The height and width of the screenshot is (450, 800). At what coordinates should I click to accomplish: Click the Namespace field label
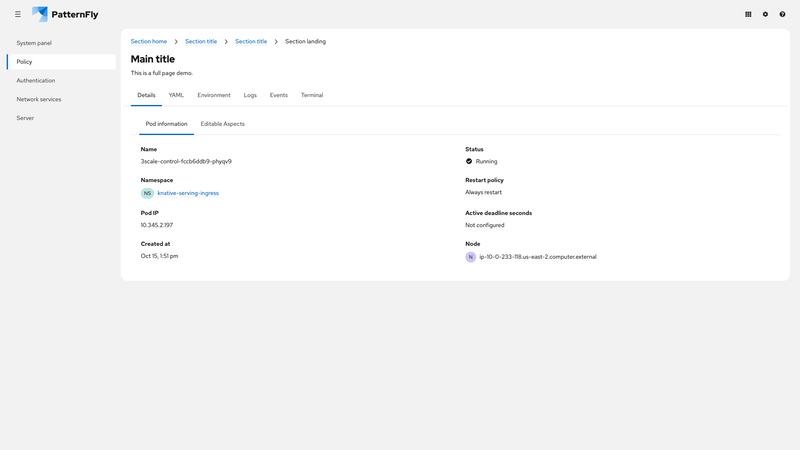pyautogui.click(x=157, y=180)
